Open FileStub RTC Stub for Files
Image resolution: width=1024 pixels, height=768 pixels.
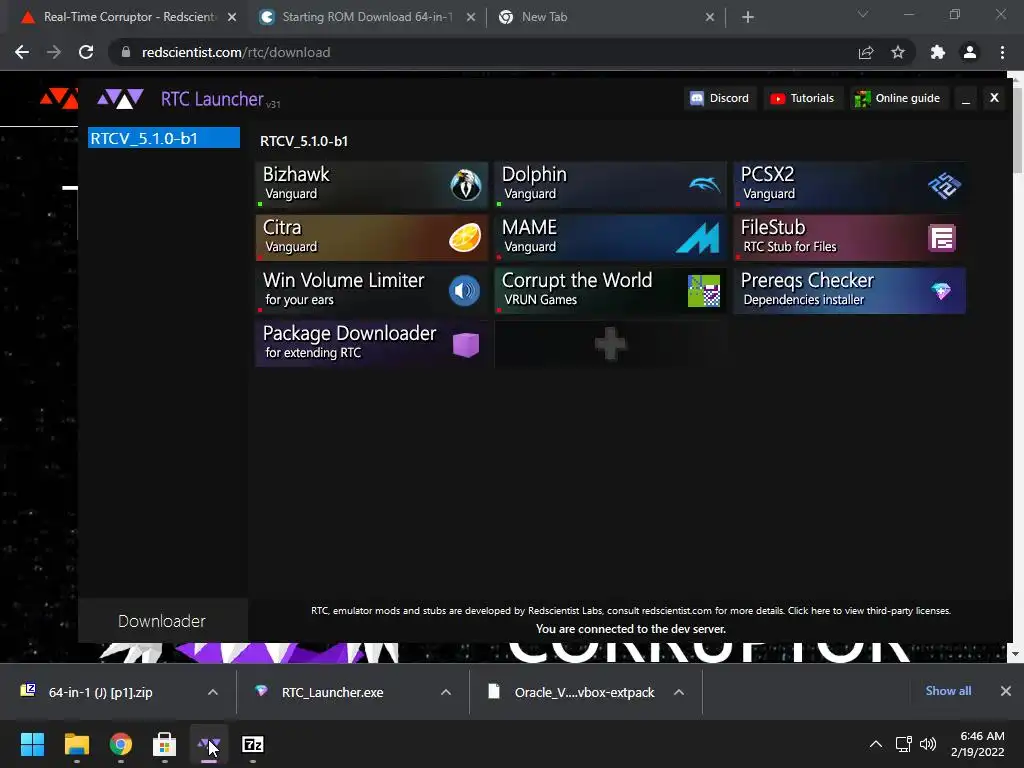click(850, 238)
